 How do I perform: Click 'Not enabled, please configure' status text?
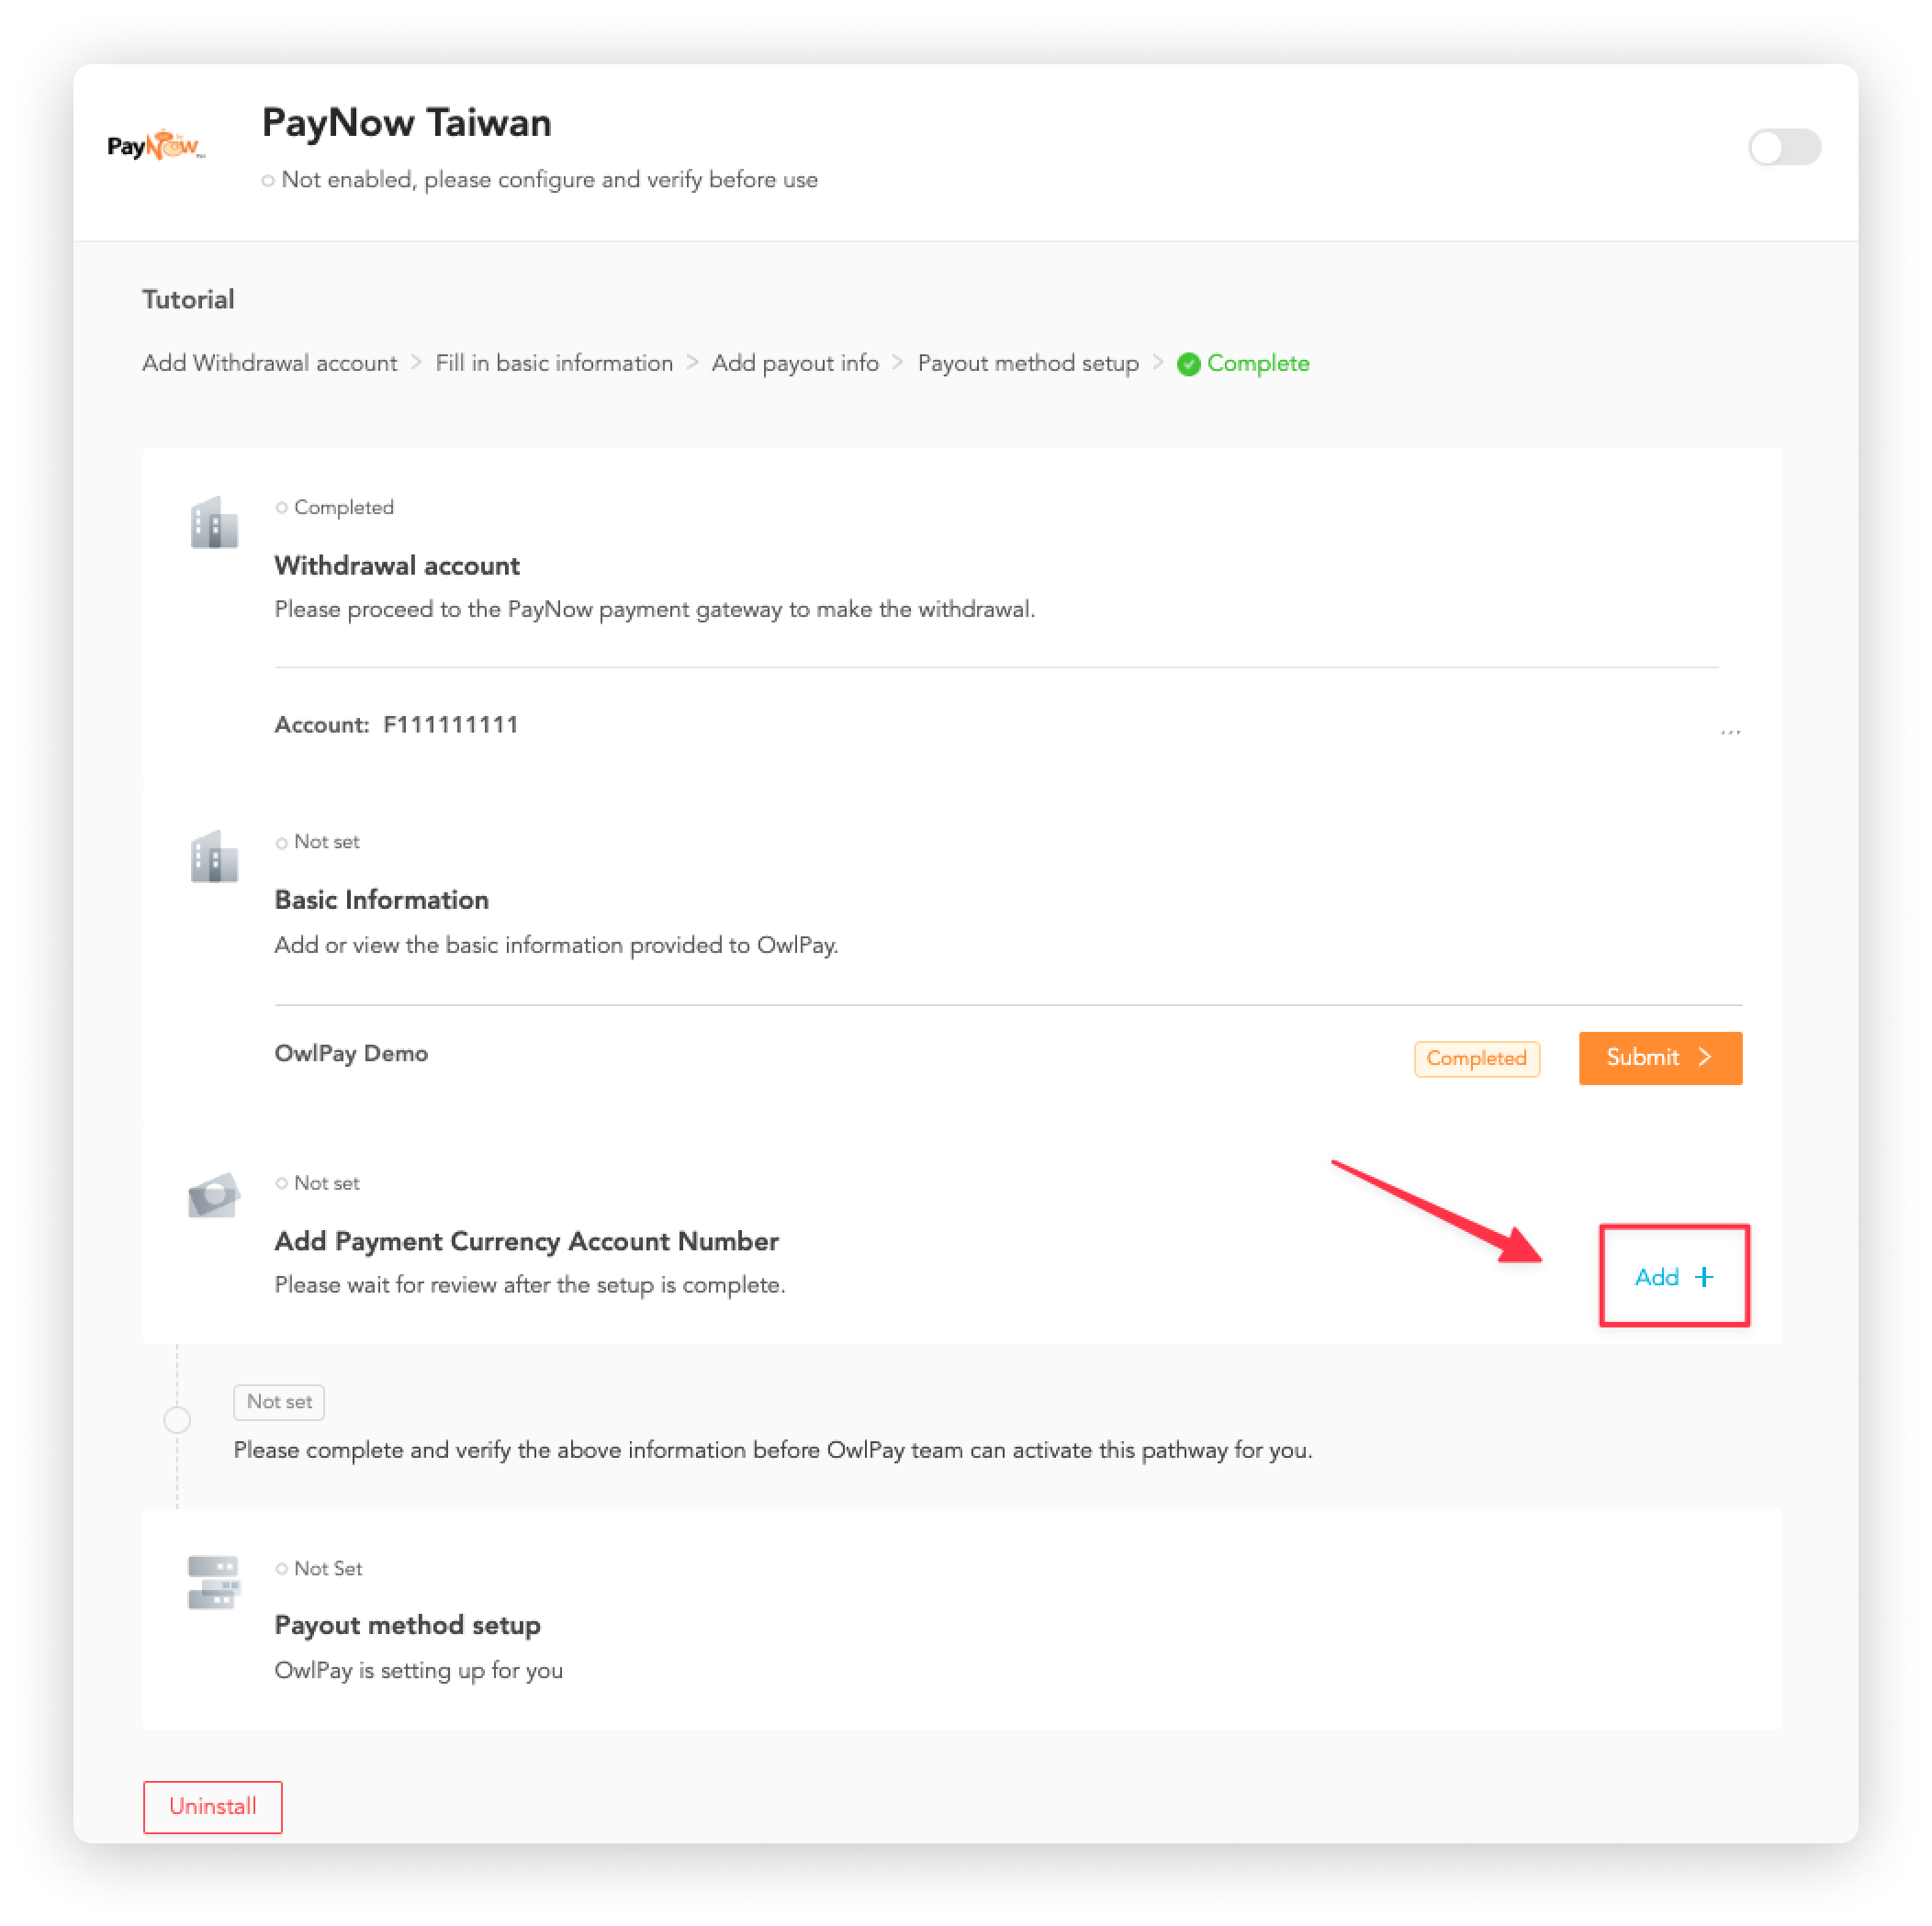[x=549, y=179]
